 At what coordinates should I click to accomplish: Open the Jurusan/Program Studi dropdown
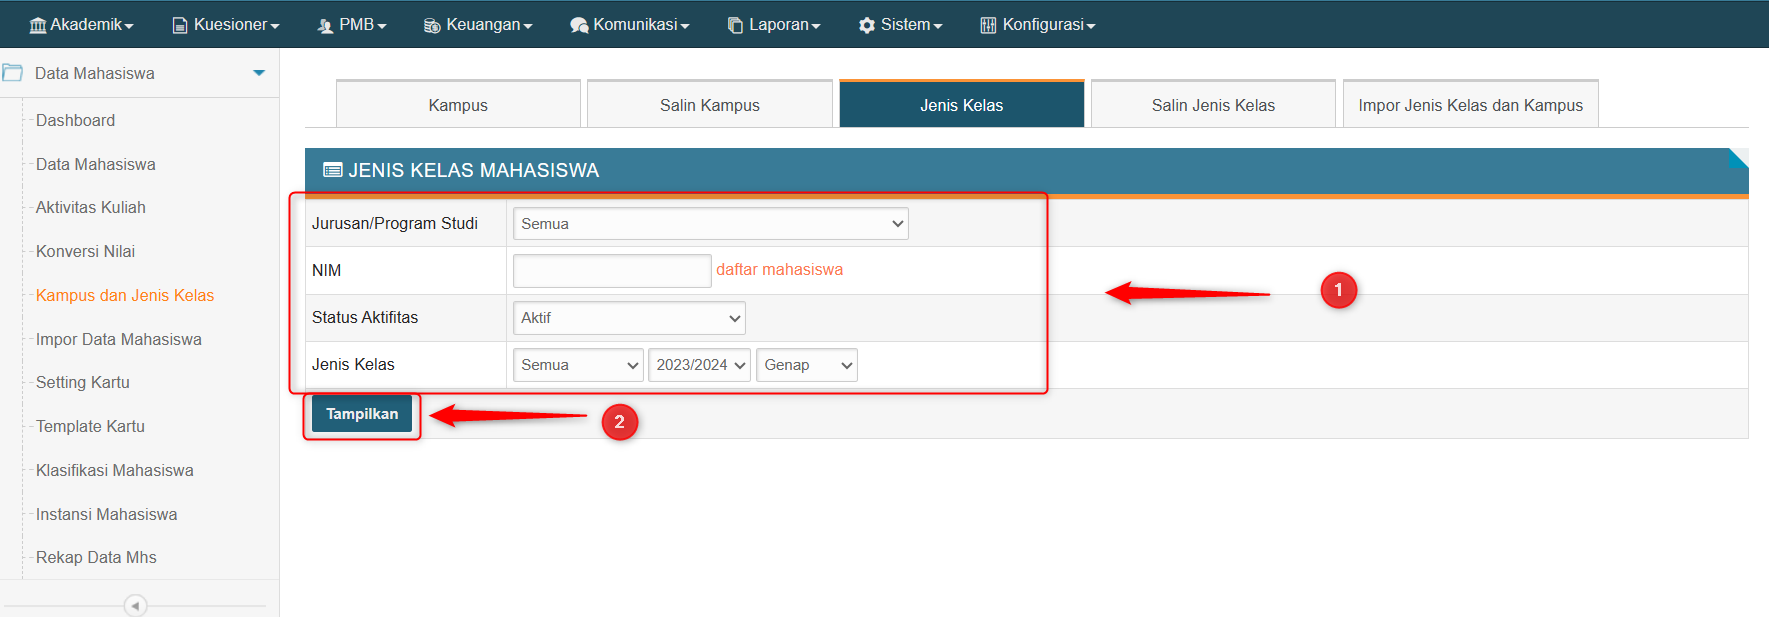coord(710,224)
